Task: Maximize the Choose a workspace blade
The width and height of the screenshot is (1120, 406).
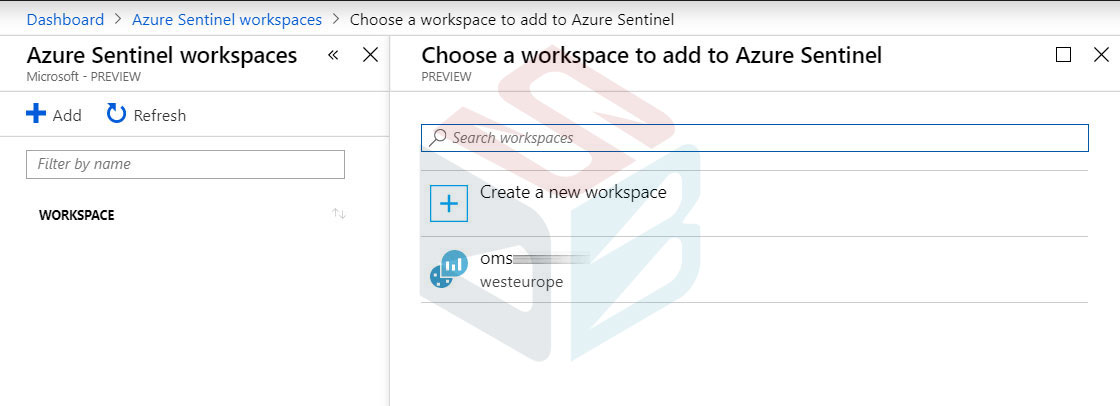Action: pos(1063,55)
